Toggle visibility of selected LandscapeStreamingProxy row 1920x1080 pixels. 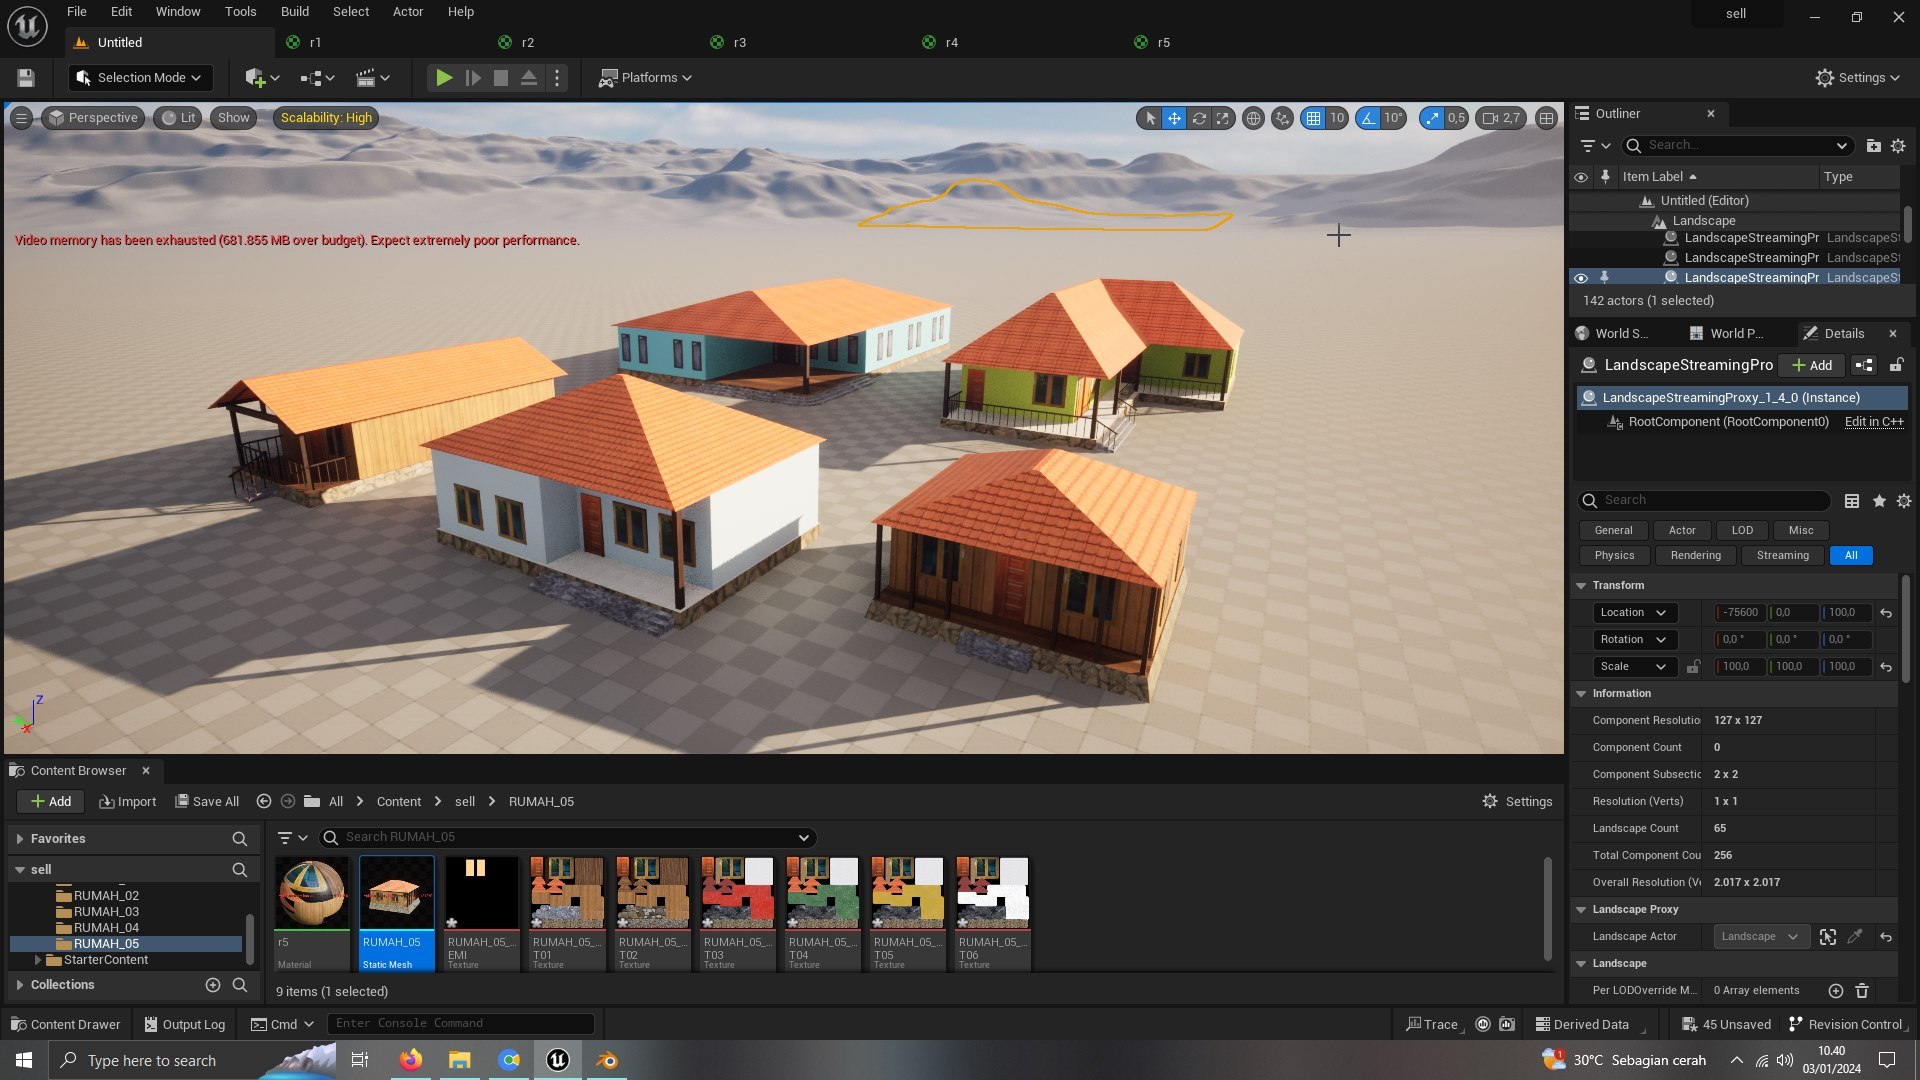(1581, 278)
